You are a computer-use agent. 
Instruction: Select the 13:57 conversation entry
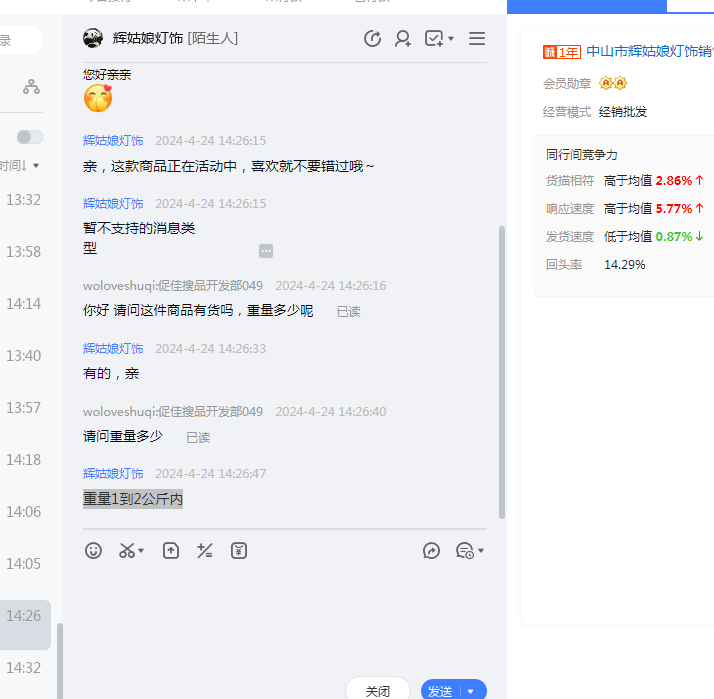click(24, 408)
